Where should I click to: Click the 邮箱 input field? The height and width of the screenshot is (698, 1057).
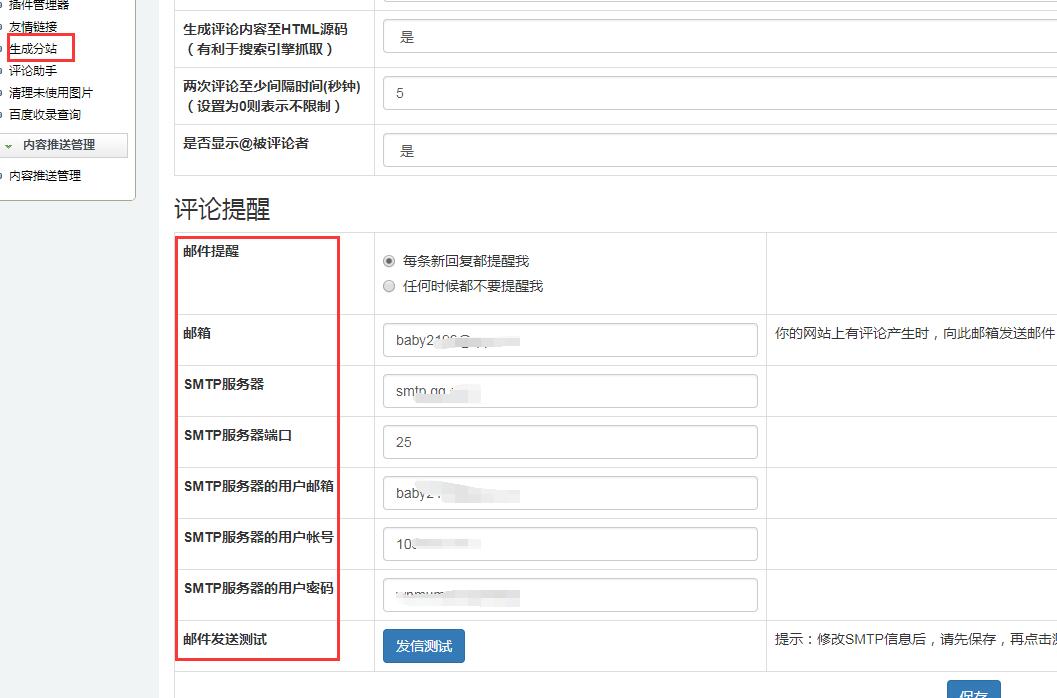coord(570,340)
